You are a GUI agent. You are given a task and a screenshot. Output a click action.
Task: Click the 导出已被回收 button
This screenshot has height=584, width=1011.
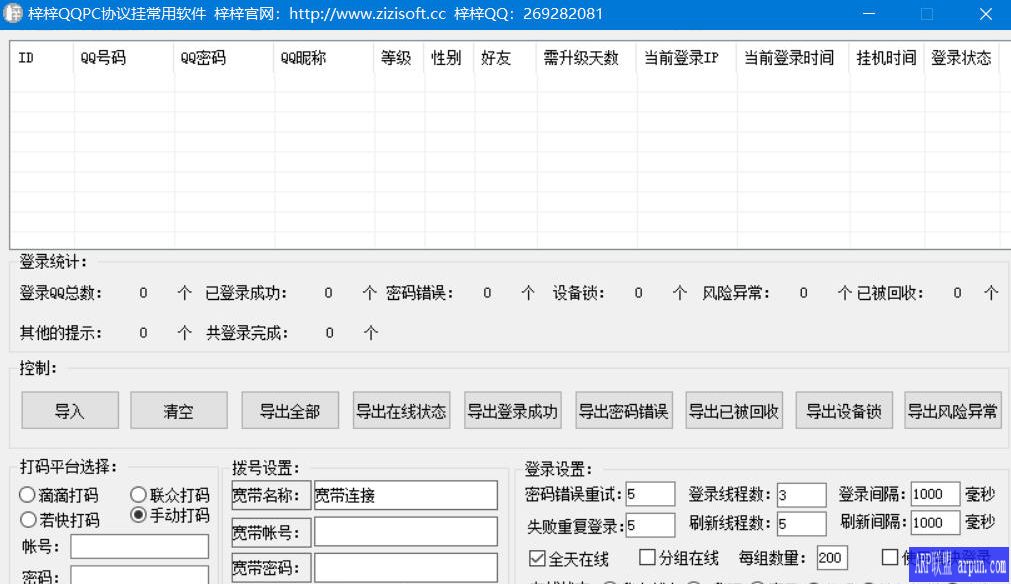tap(734, 411)
